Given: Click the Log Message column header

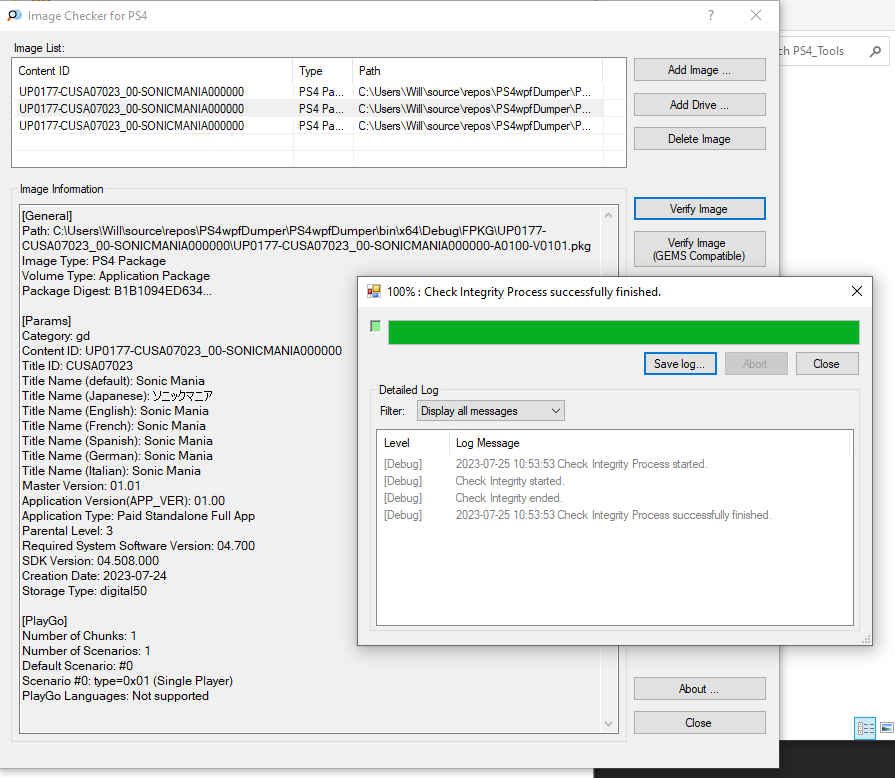Looking at the screenshot, I should [x=650, y=443].
